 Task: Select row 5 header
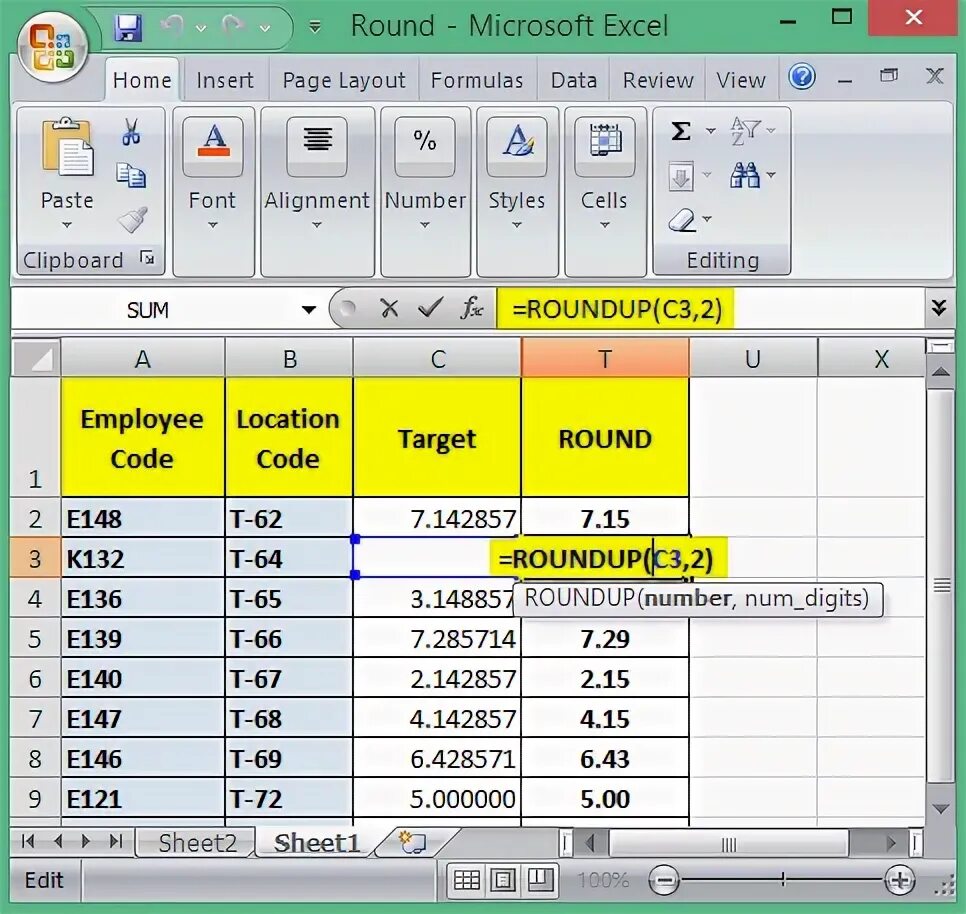pyautogui.click(x=35, y=639)
